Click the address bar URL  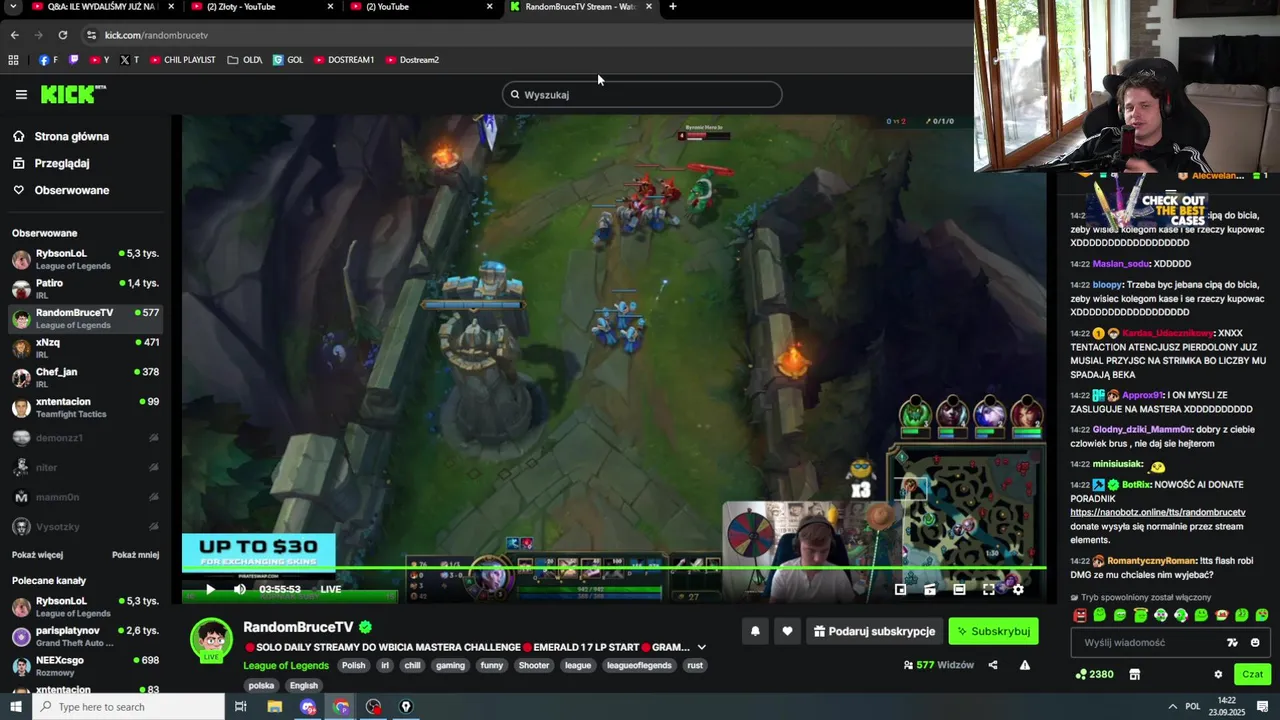[x=156, y=35]
